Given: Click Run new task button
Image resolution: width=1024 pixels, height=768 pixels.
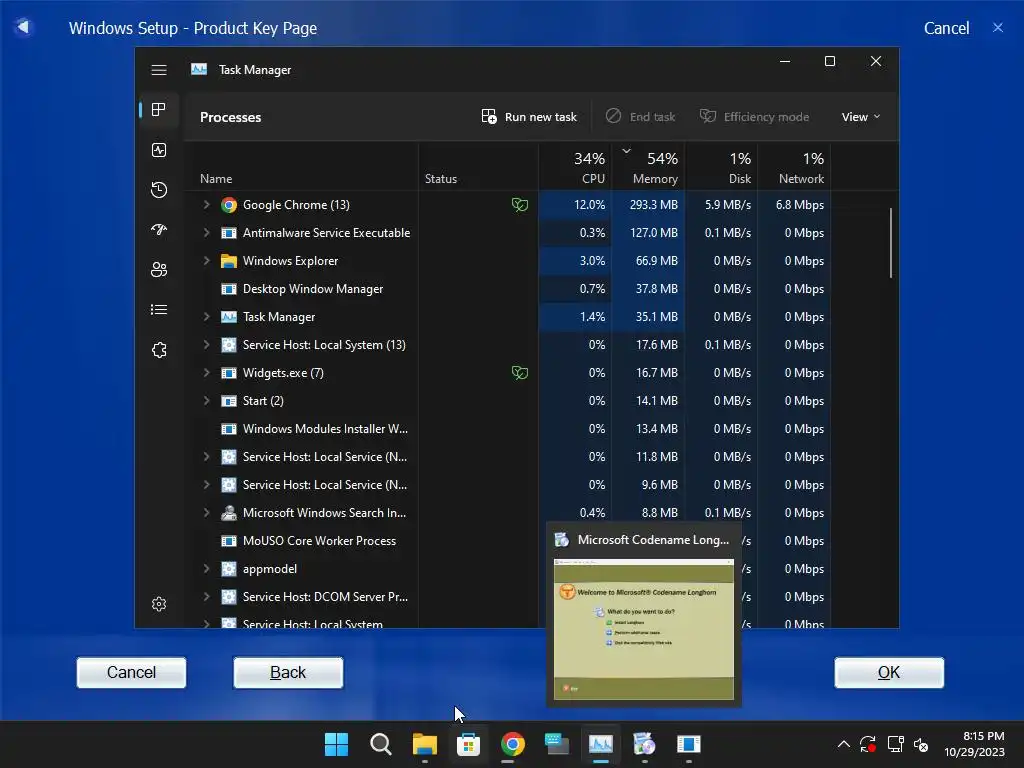Looking at the screenshot, I should coord(529,117).
